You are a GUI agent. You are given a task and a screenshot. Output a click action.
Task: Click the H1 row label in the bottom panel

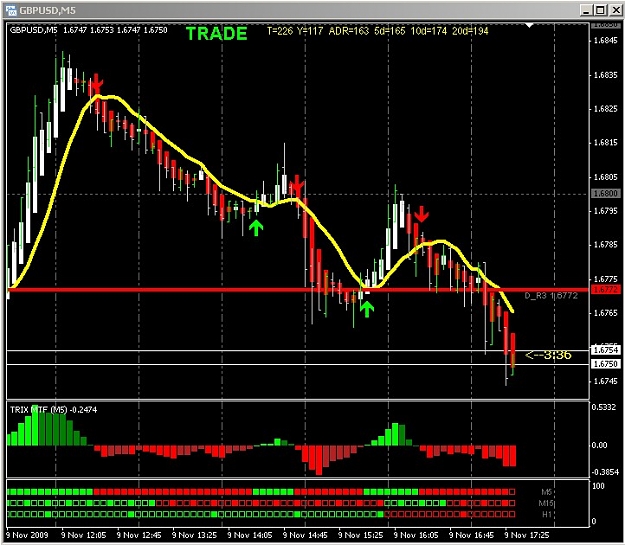click(x=547, y=515)
